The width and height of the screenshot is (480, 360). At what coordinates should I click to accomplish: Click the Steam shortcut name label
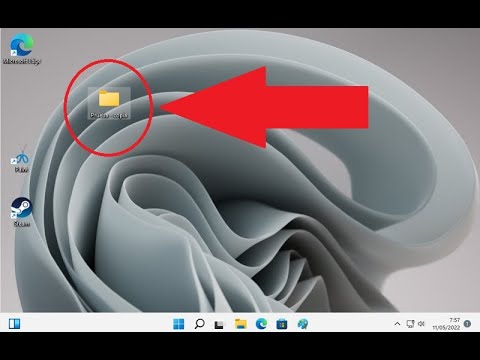point(22,224)
